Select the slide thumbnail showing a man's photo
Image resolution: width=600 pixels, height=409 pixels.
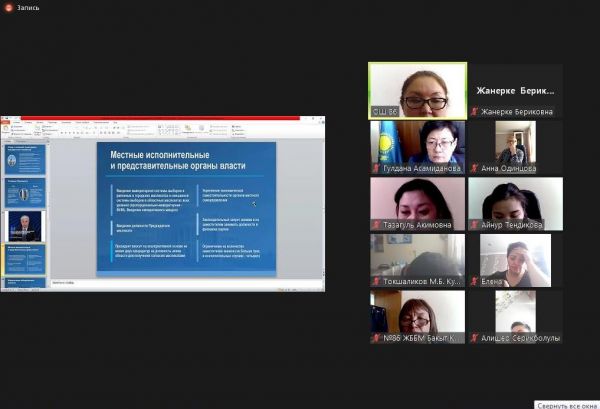pyautogui.click(x=25, y=225)
